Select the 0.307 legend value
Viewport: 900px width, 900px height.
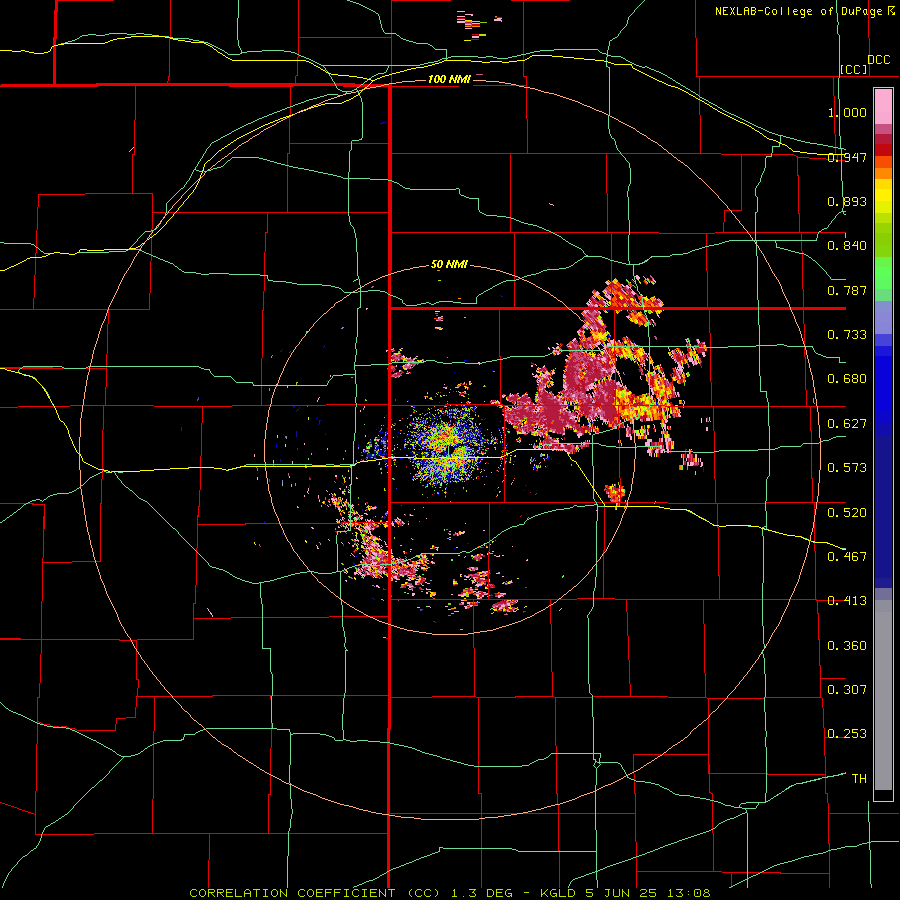click(x=847, y=690)
